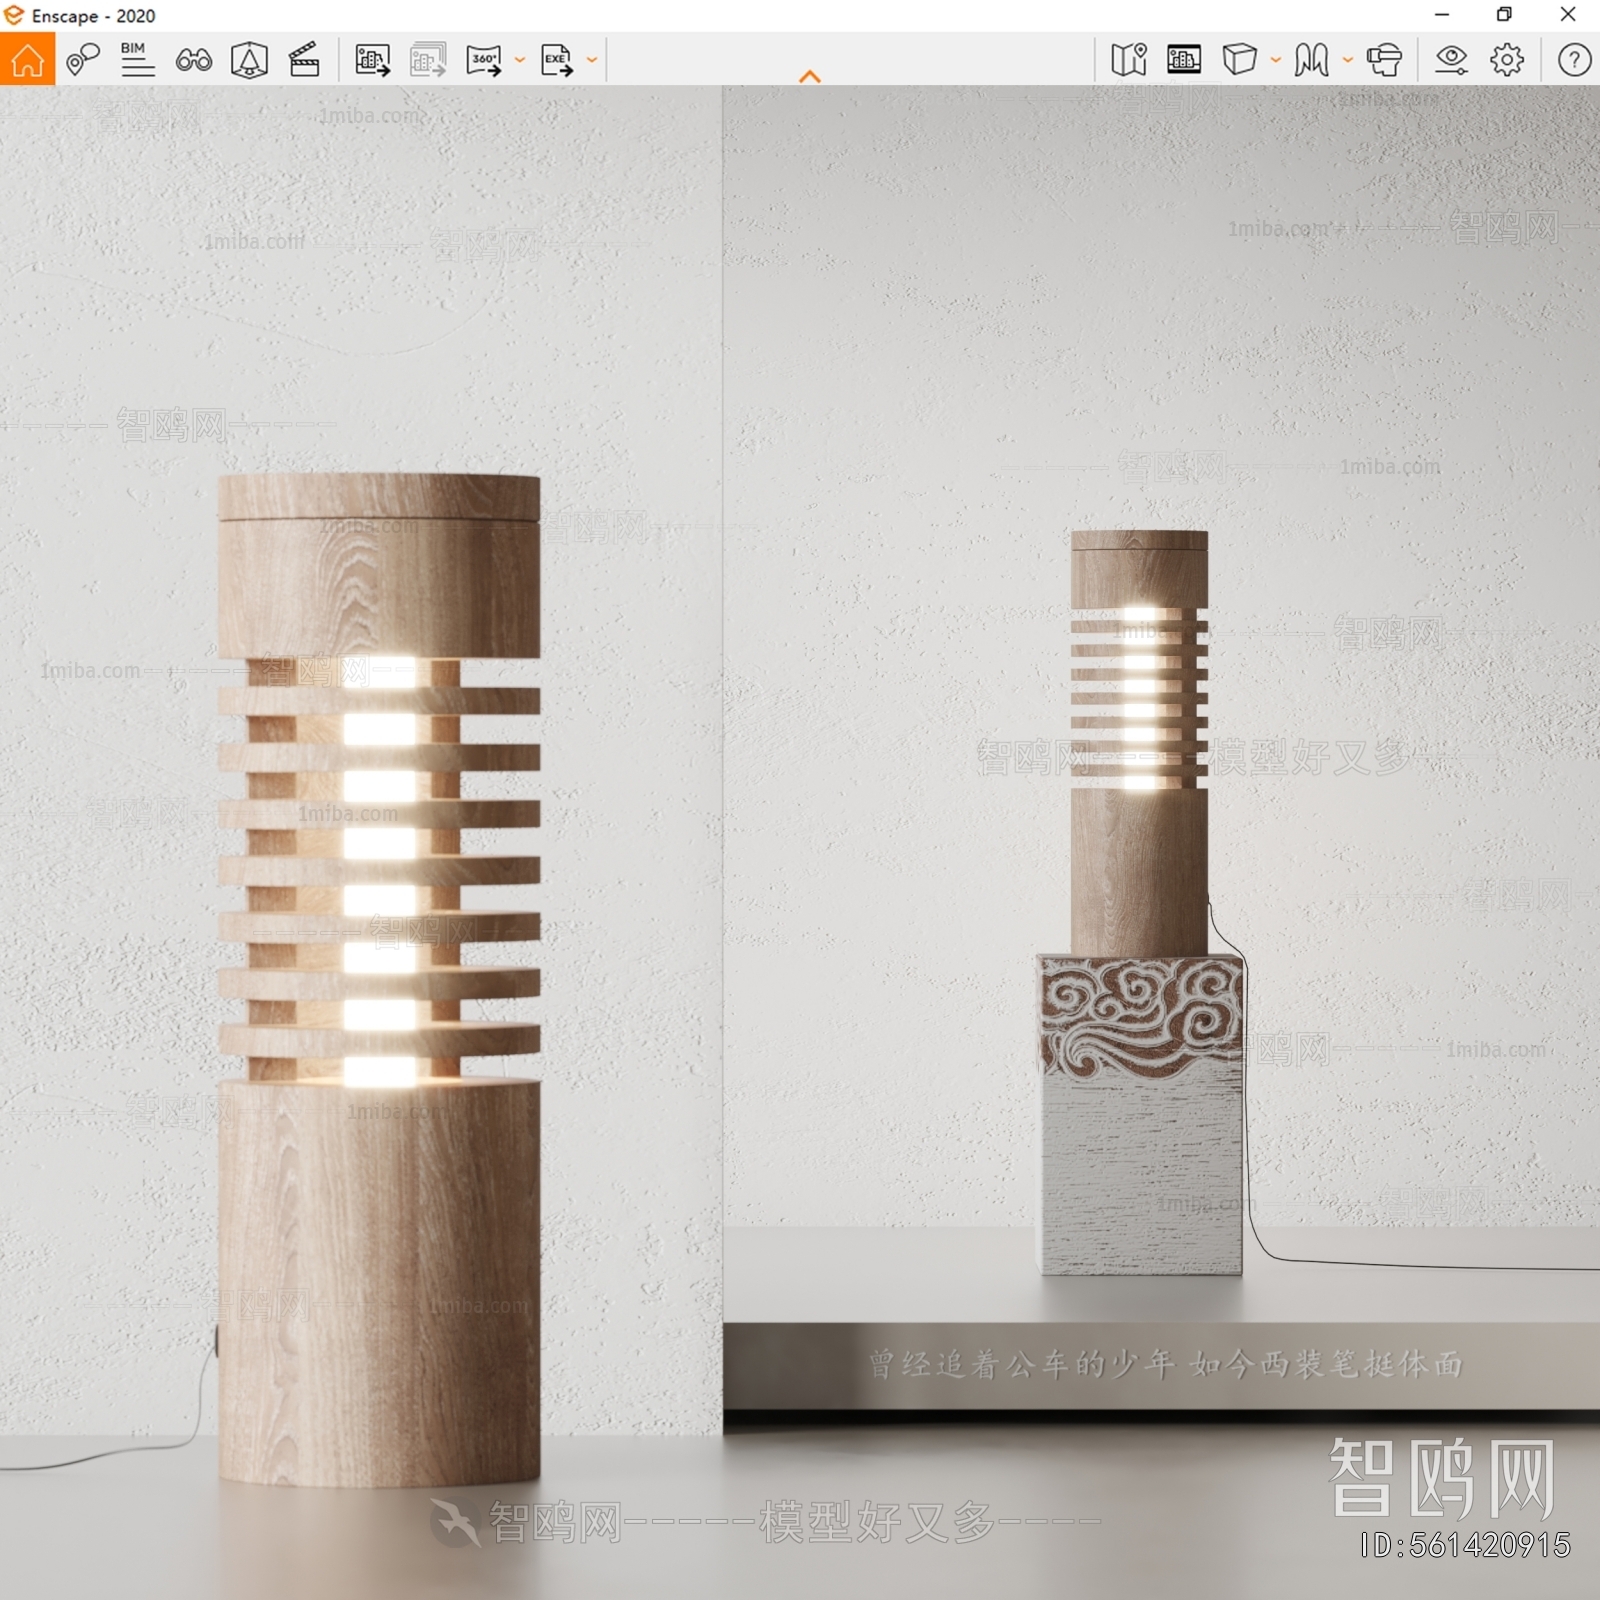Open the Asset Library panel
1600x1600 pixels.
(1184, 60)
